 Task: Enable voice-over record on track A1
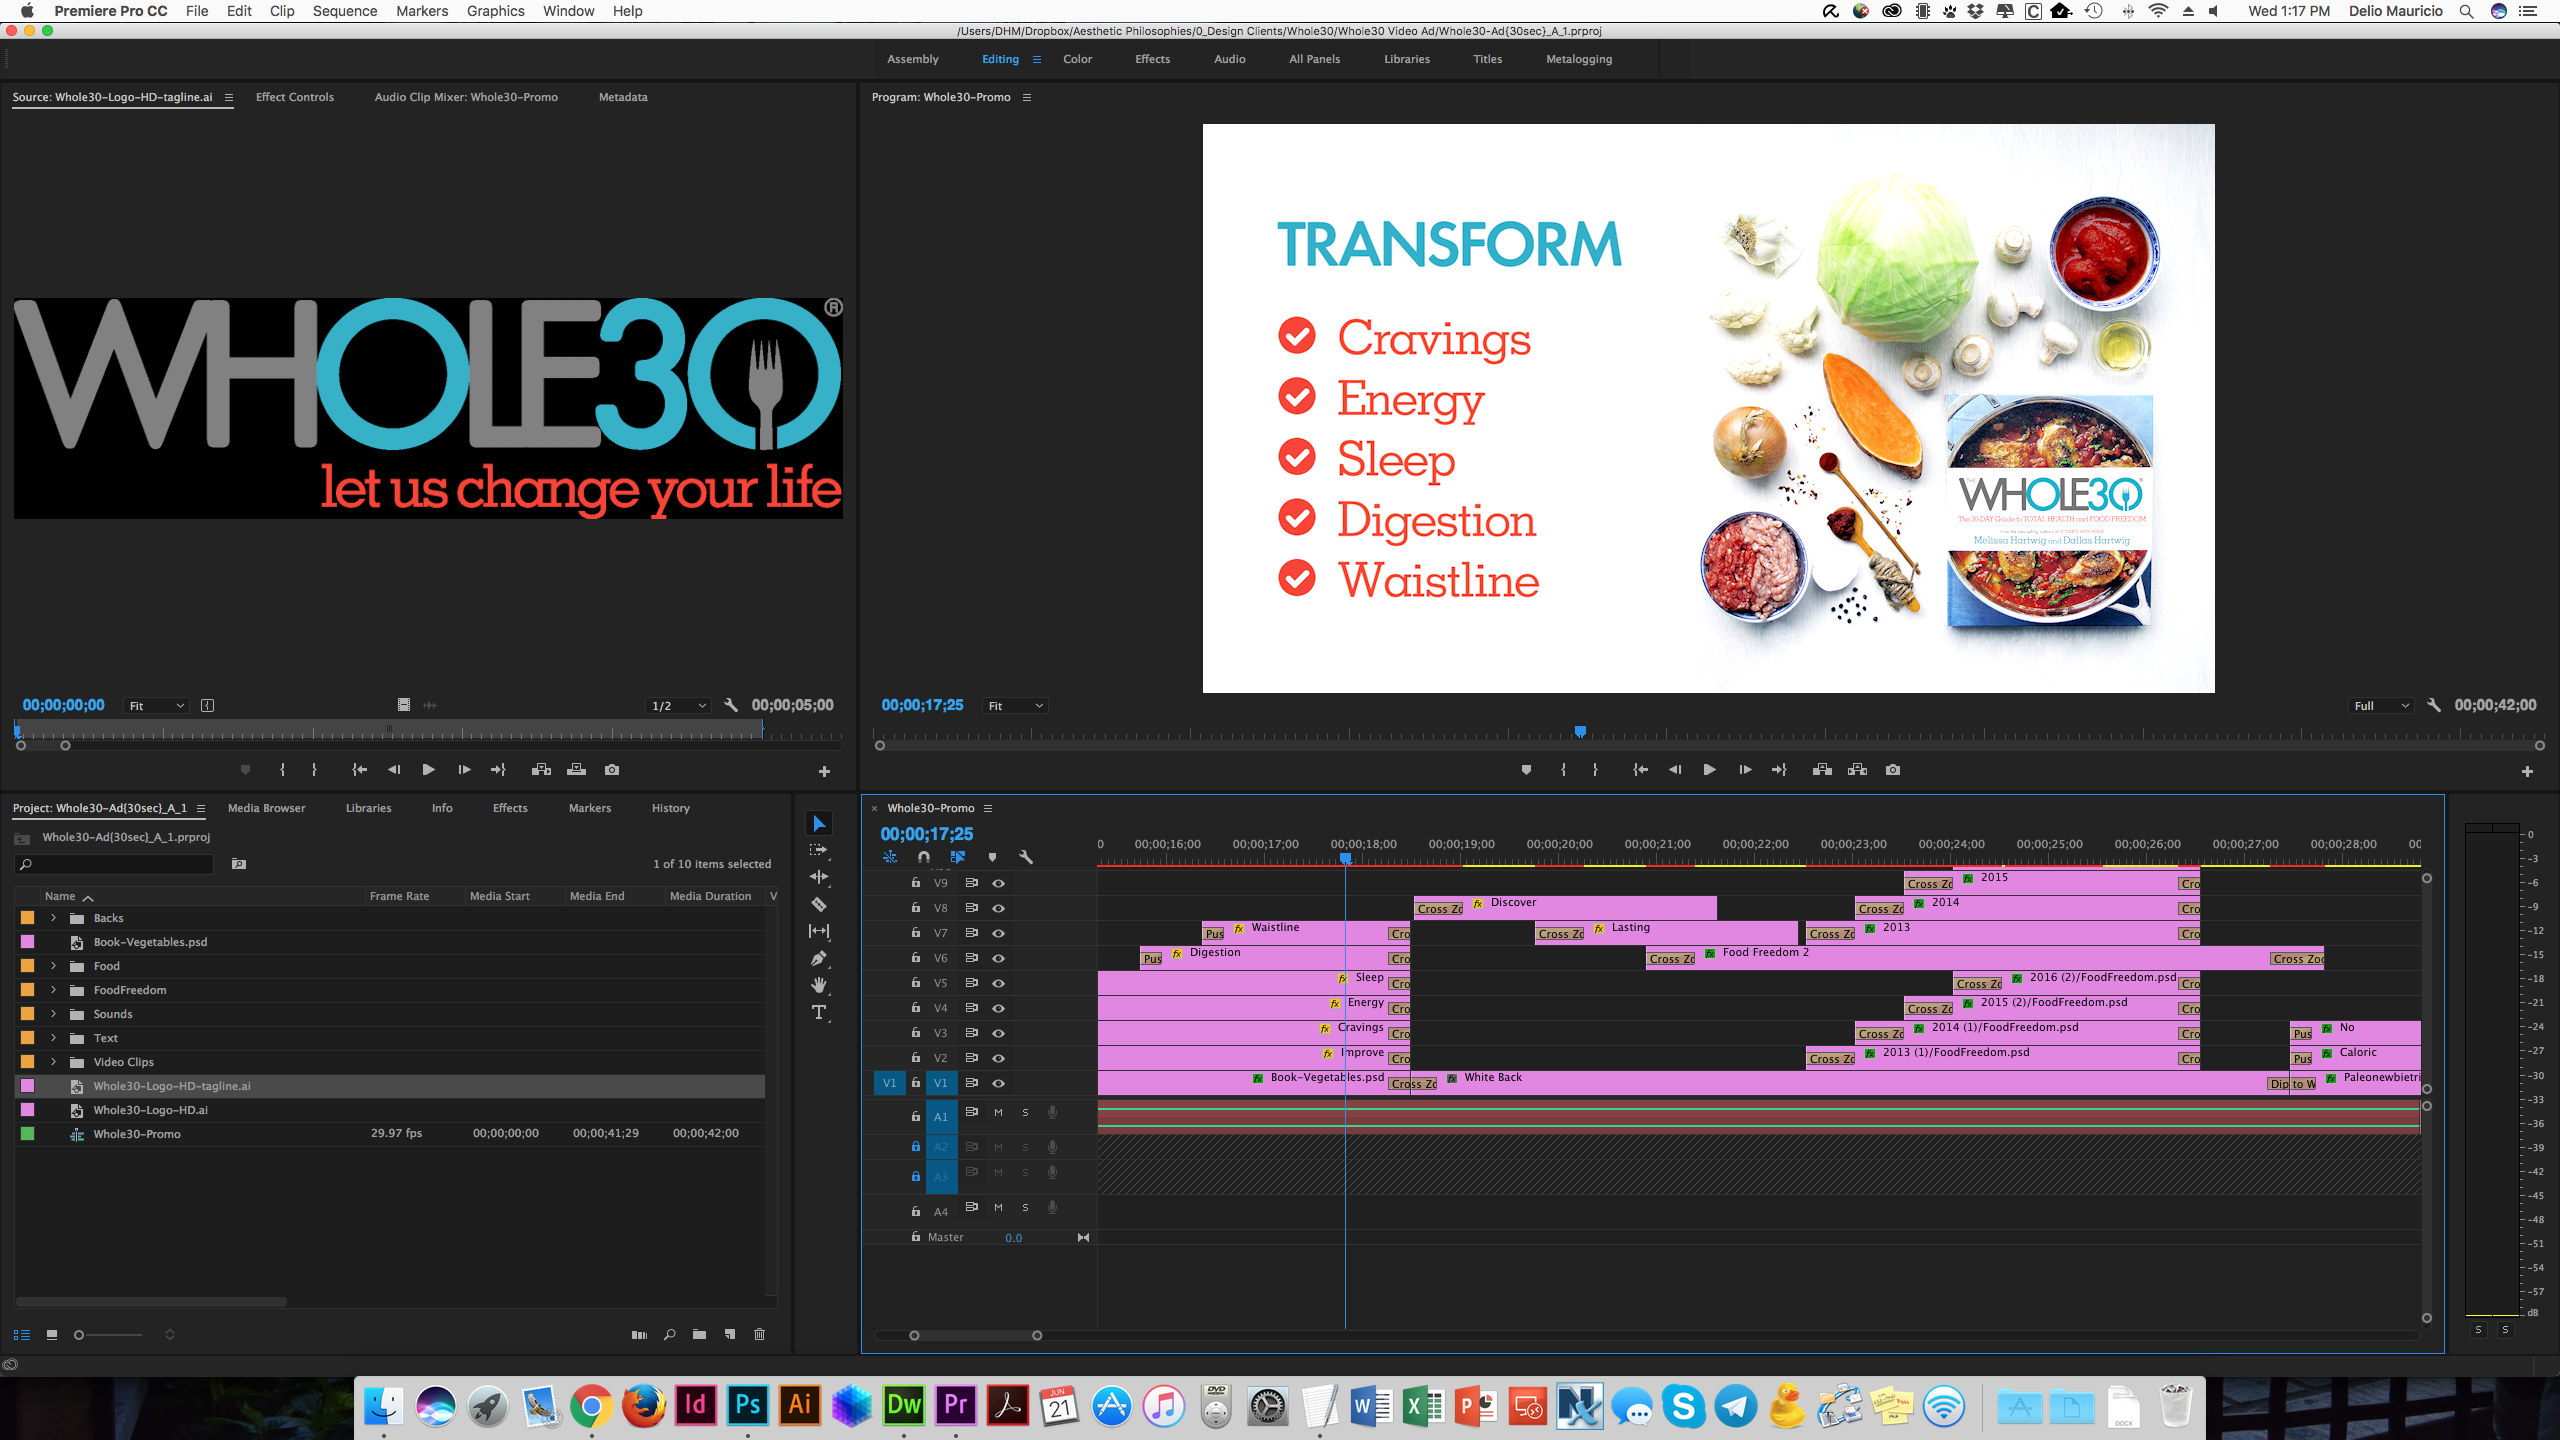[1052, 1112]
